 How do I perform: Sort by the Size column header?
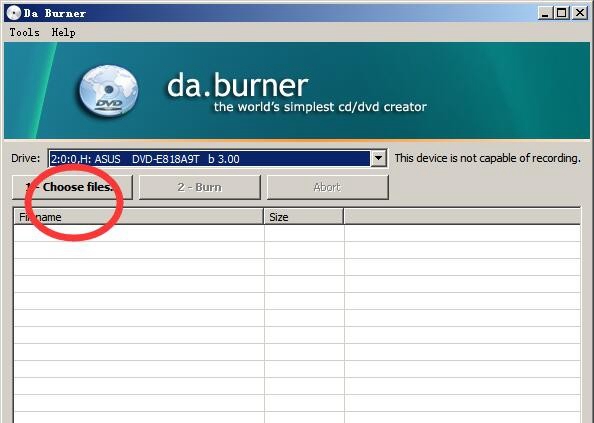coord(304,217)
